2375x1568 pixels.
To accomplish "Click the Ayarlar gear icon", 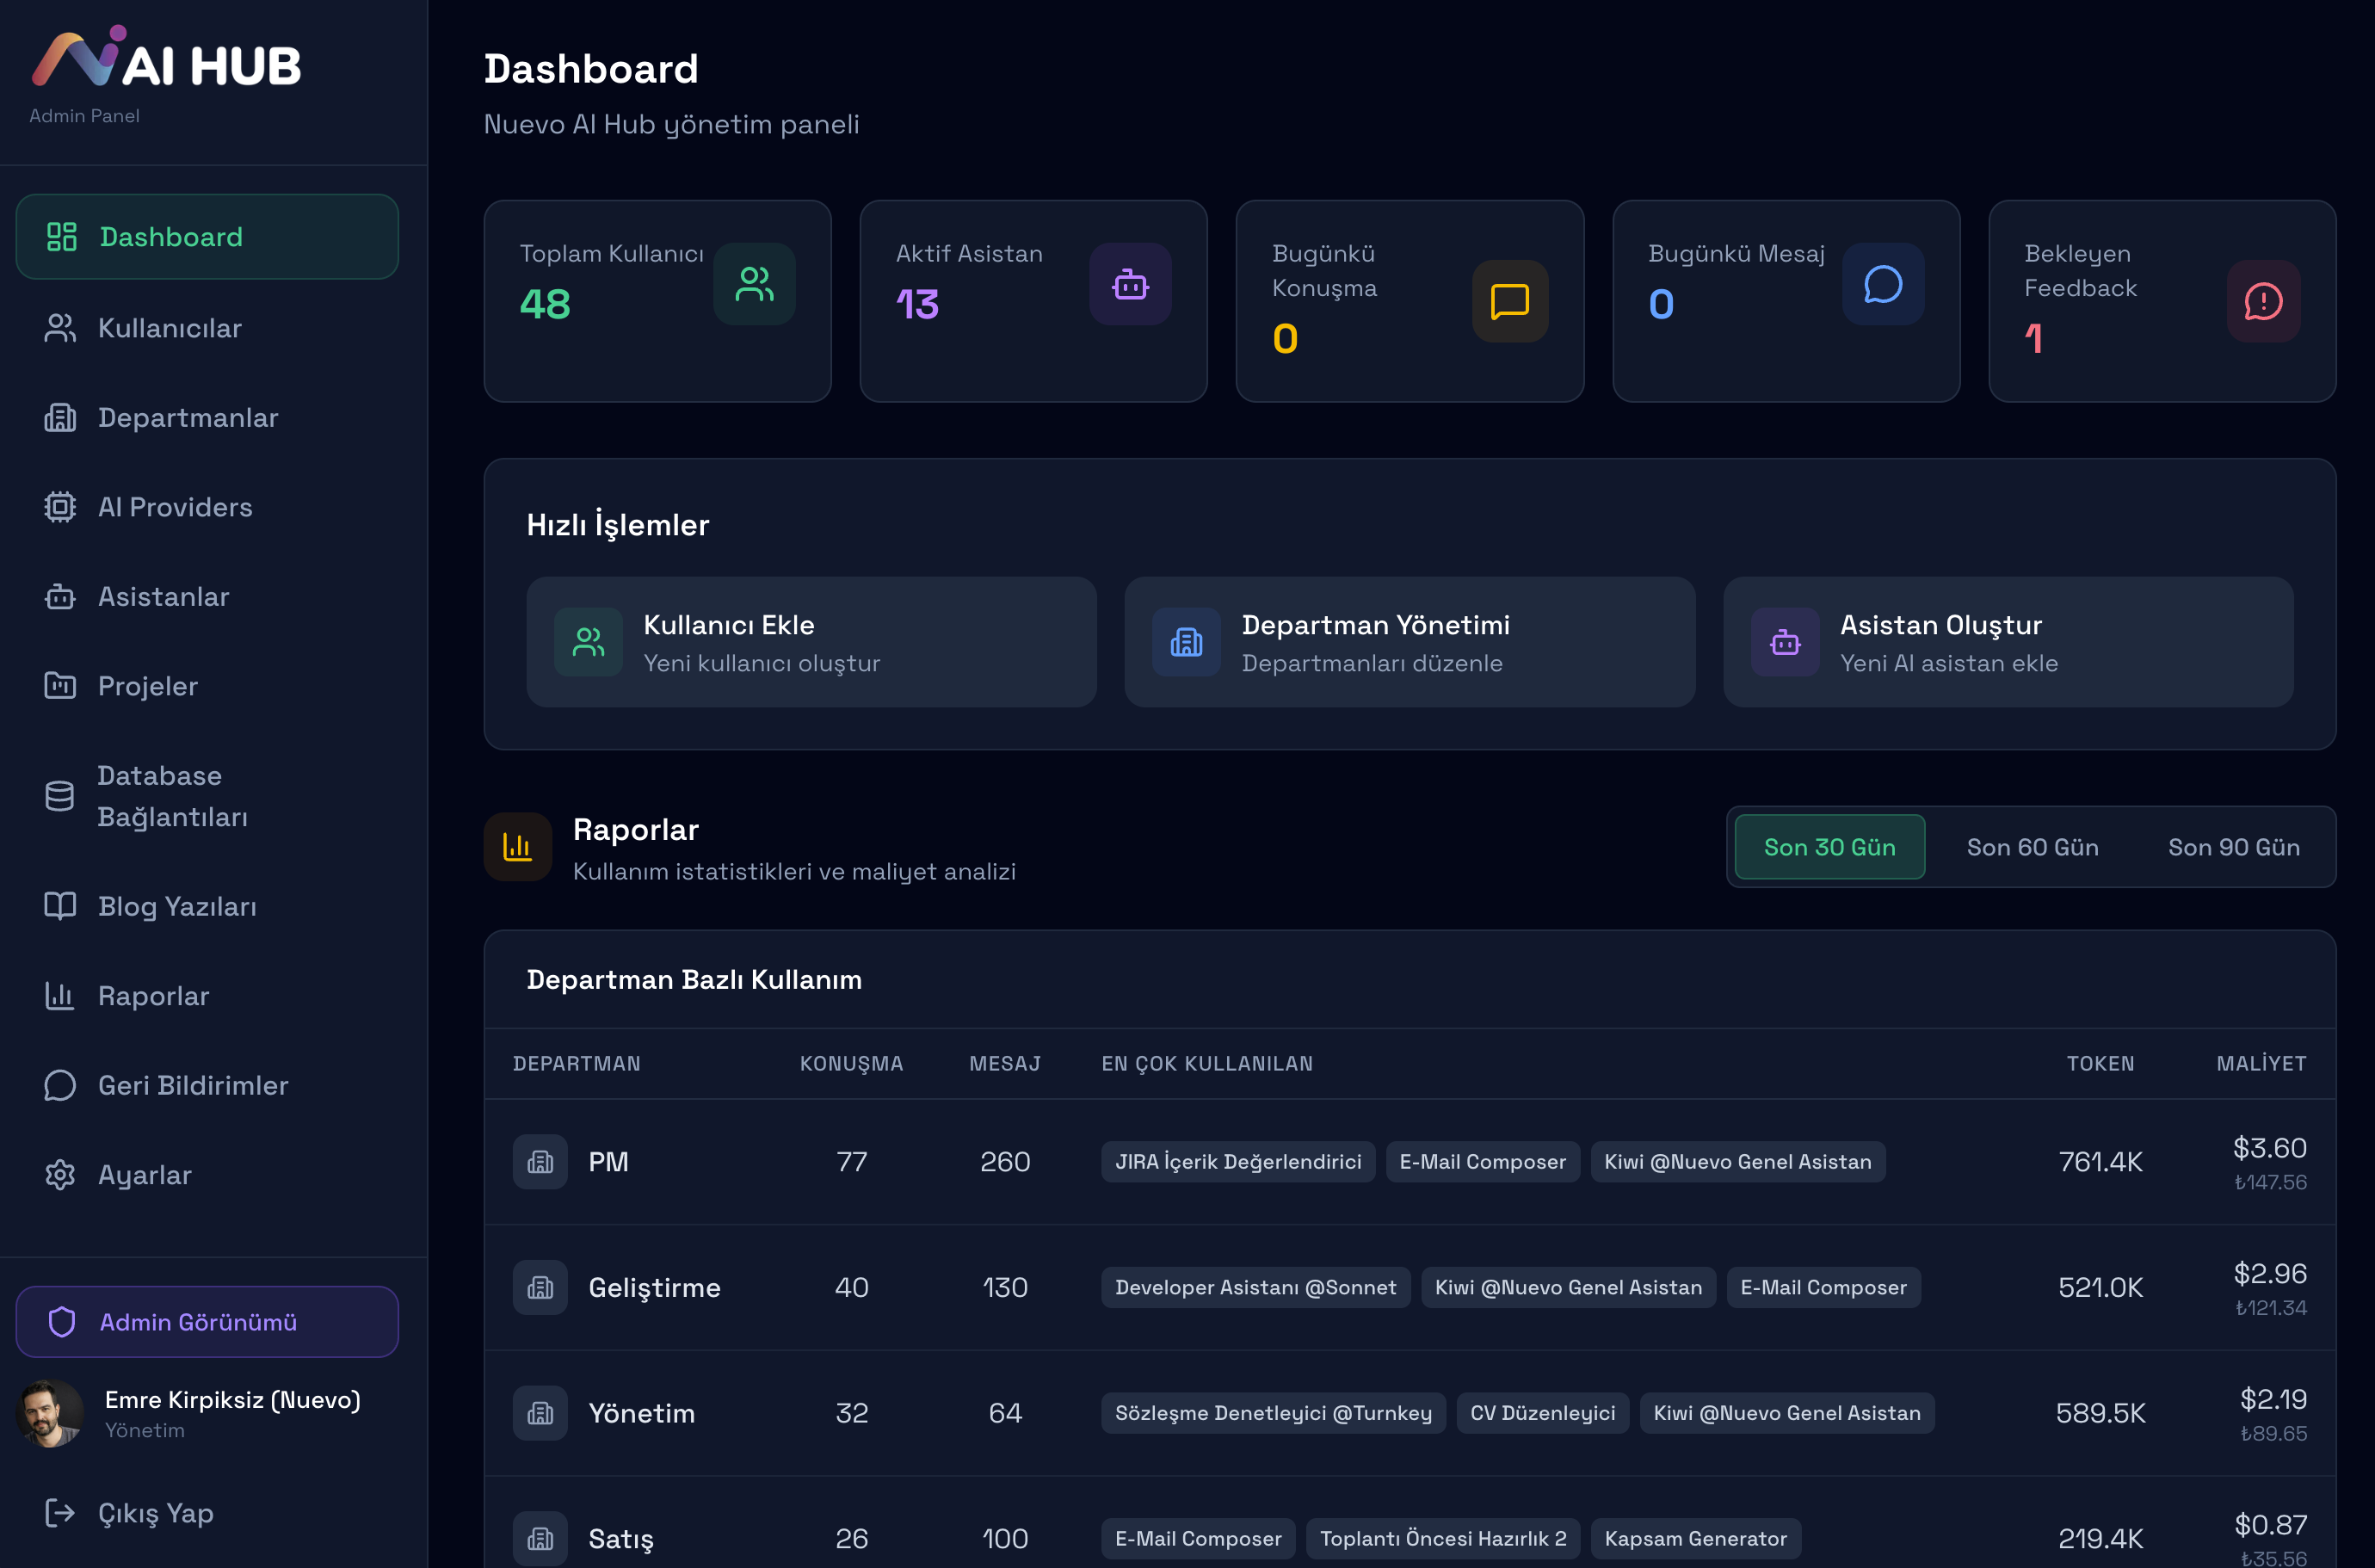I will tap(60, 1175).
